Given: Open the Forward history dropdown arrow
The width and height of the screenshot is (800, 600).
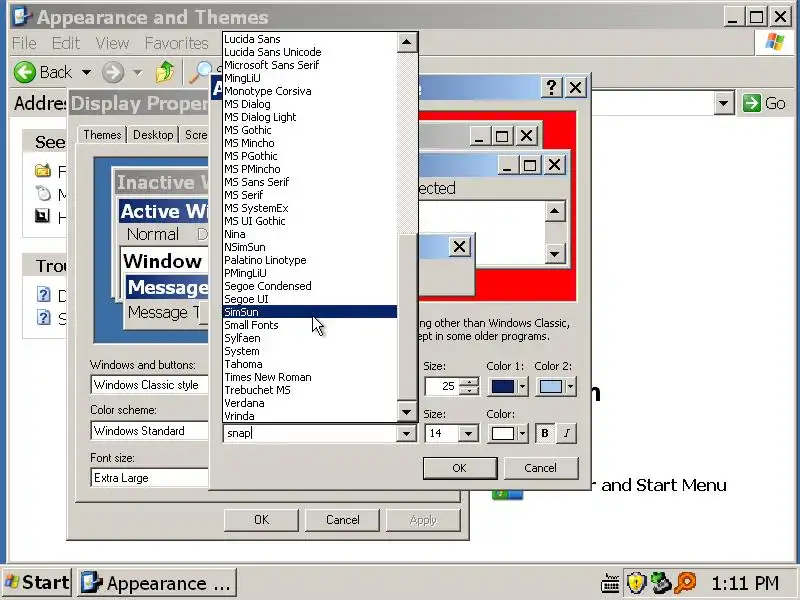Looking at the screenshot, I should (137, 72).
